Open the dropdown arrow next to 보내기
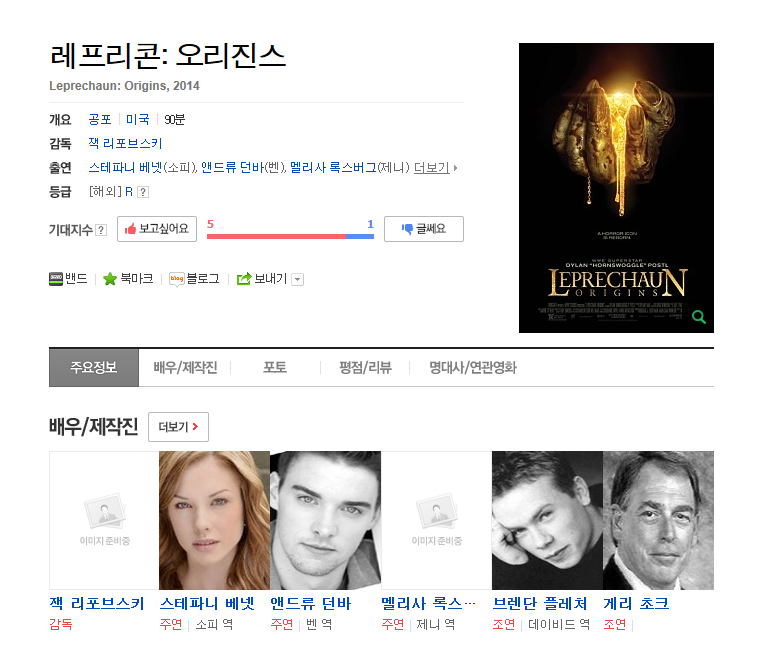This screenshot has width=764, height=658. click(297, 279)
